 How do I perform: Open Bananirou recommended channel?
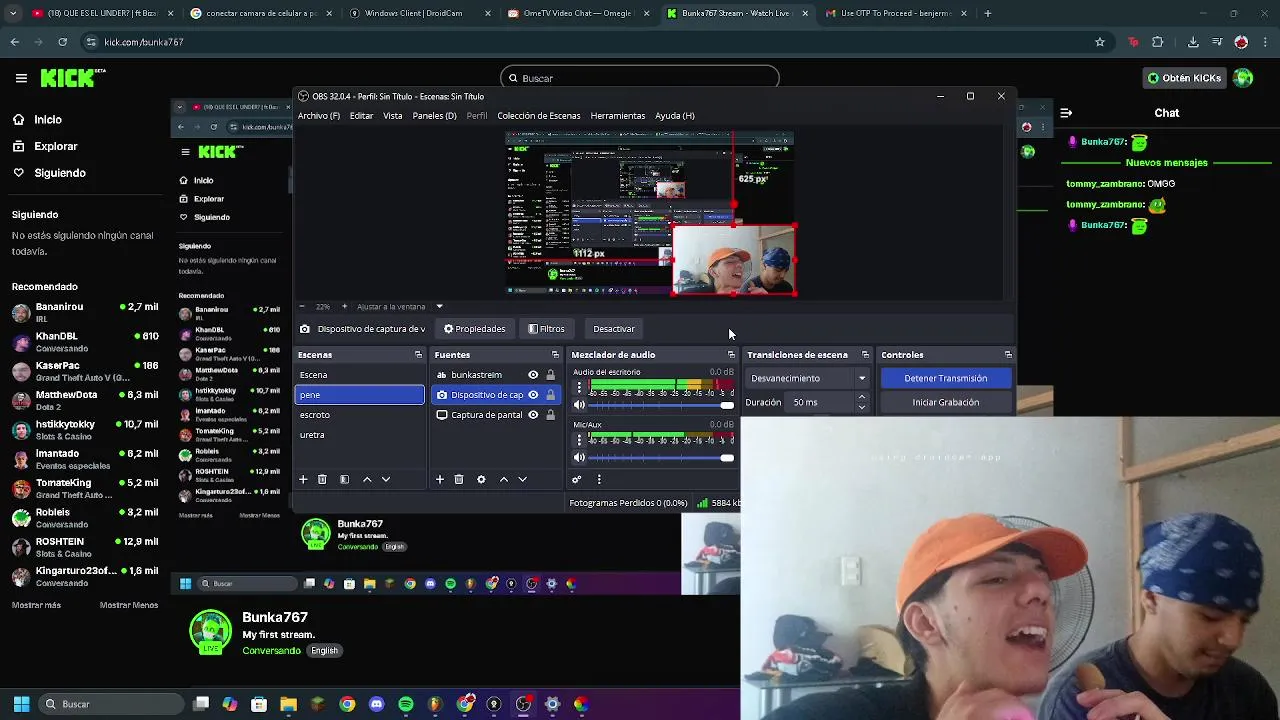[84, 313]
